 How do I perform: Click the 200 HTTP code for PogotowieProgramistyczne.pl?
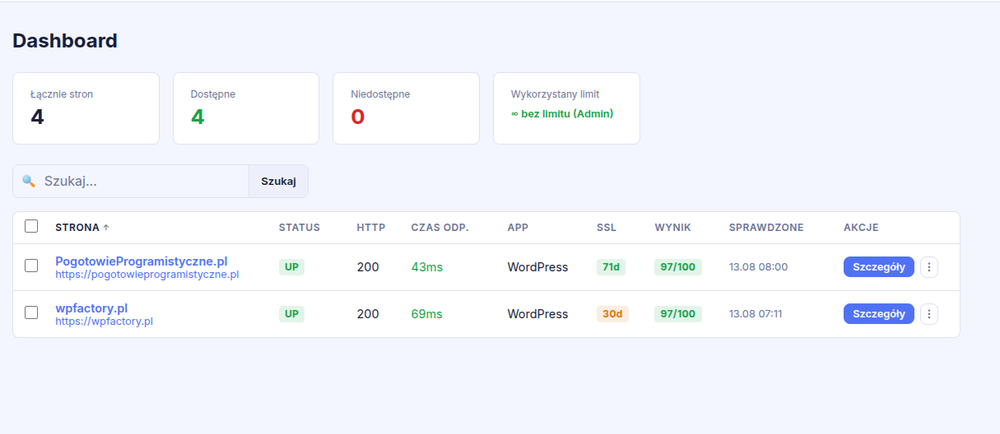368,267
